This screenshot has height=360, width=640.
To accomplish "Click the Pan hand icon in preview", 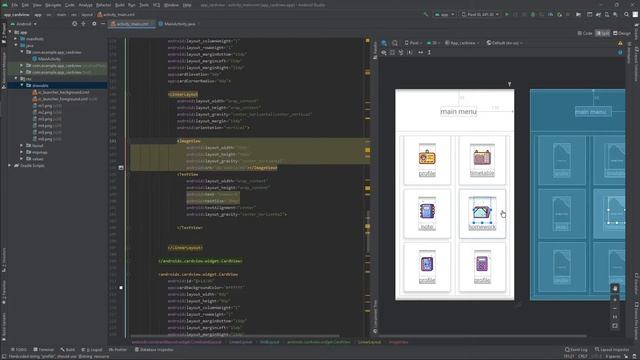I will 615,289.
